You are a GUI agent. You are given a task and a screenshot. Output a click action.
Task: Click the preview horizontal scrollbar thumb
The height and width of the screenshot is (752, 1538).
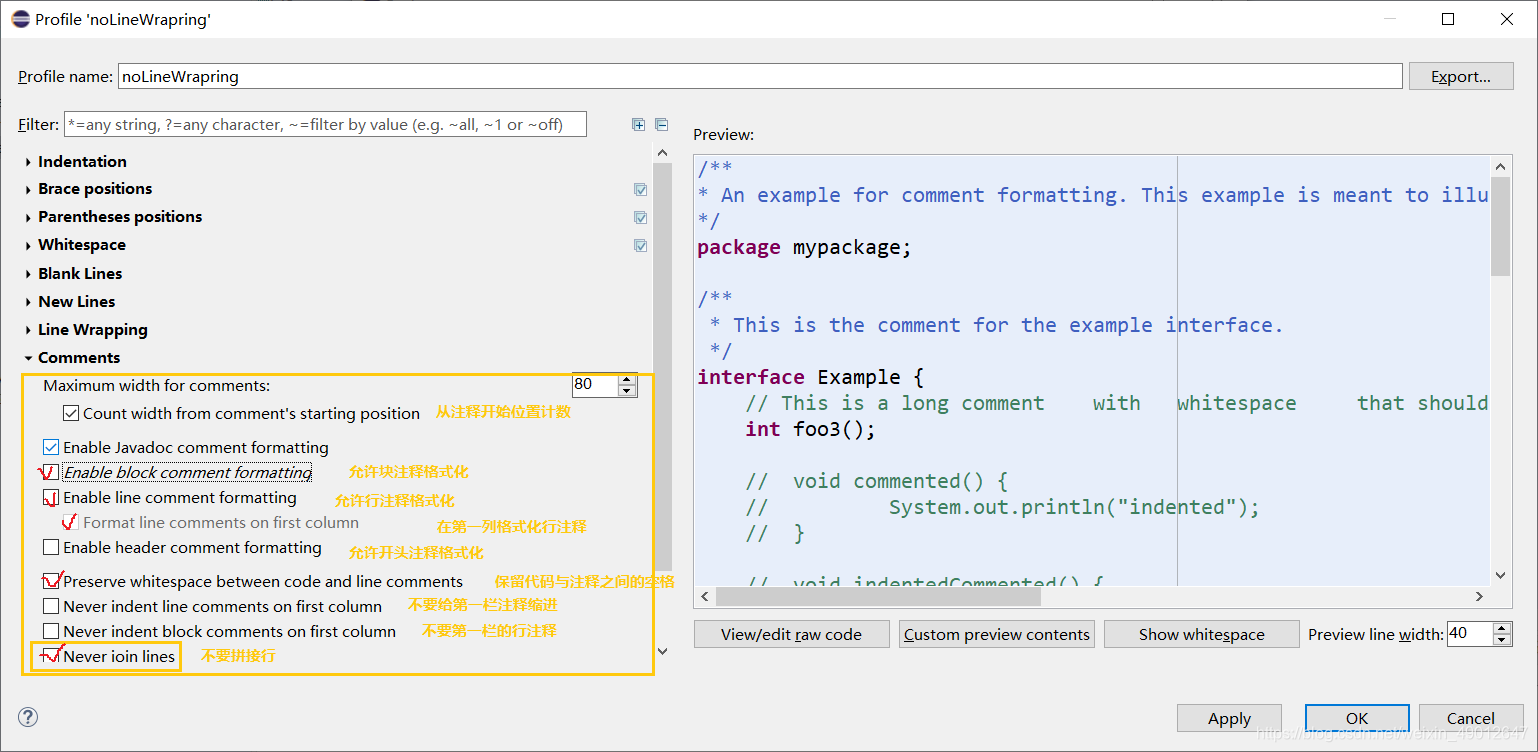pyautogui.click(x=879, y=596)
